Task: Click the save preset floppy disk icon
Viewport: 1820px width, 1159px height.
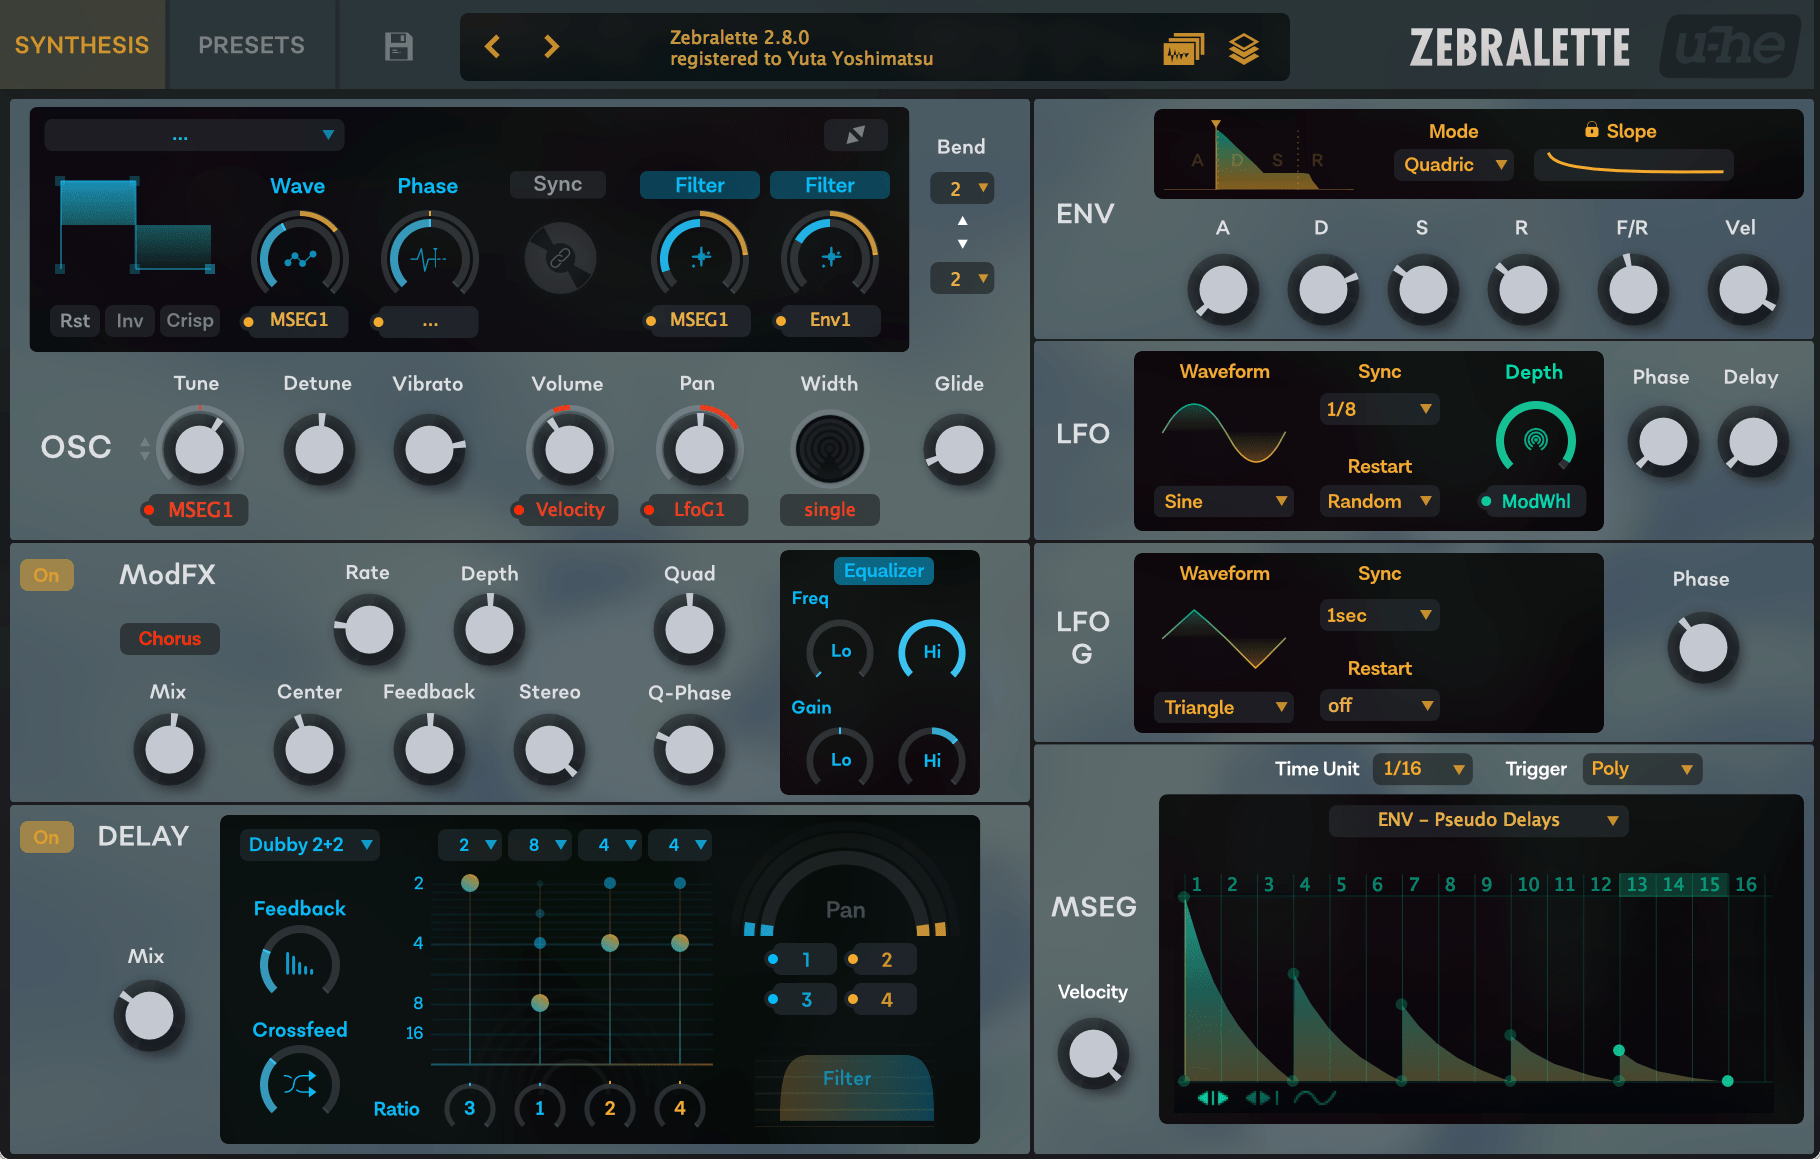Action: click(398, 46)
